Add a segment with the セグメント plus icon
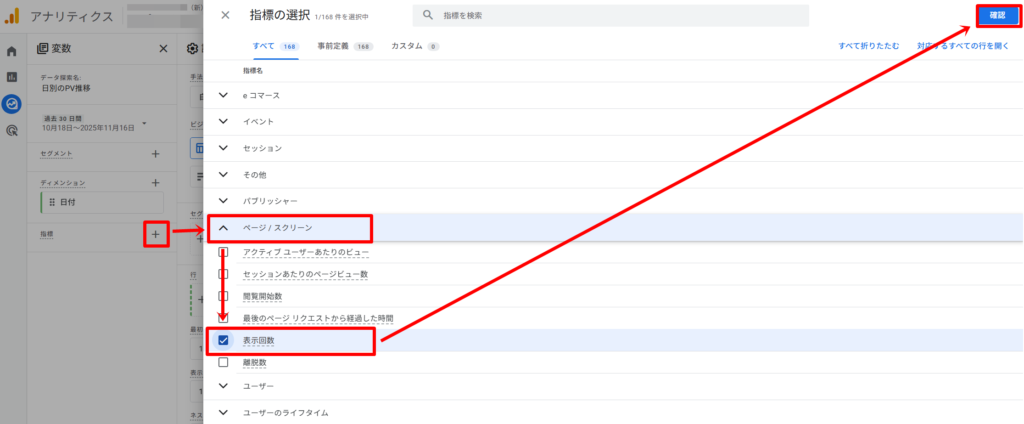This screenshot has width=1024, height=424. [155, 154]
